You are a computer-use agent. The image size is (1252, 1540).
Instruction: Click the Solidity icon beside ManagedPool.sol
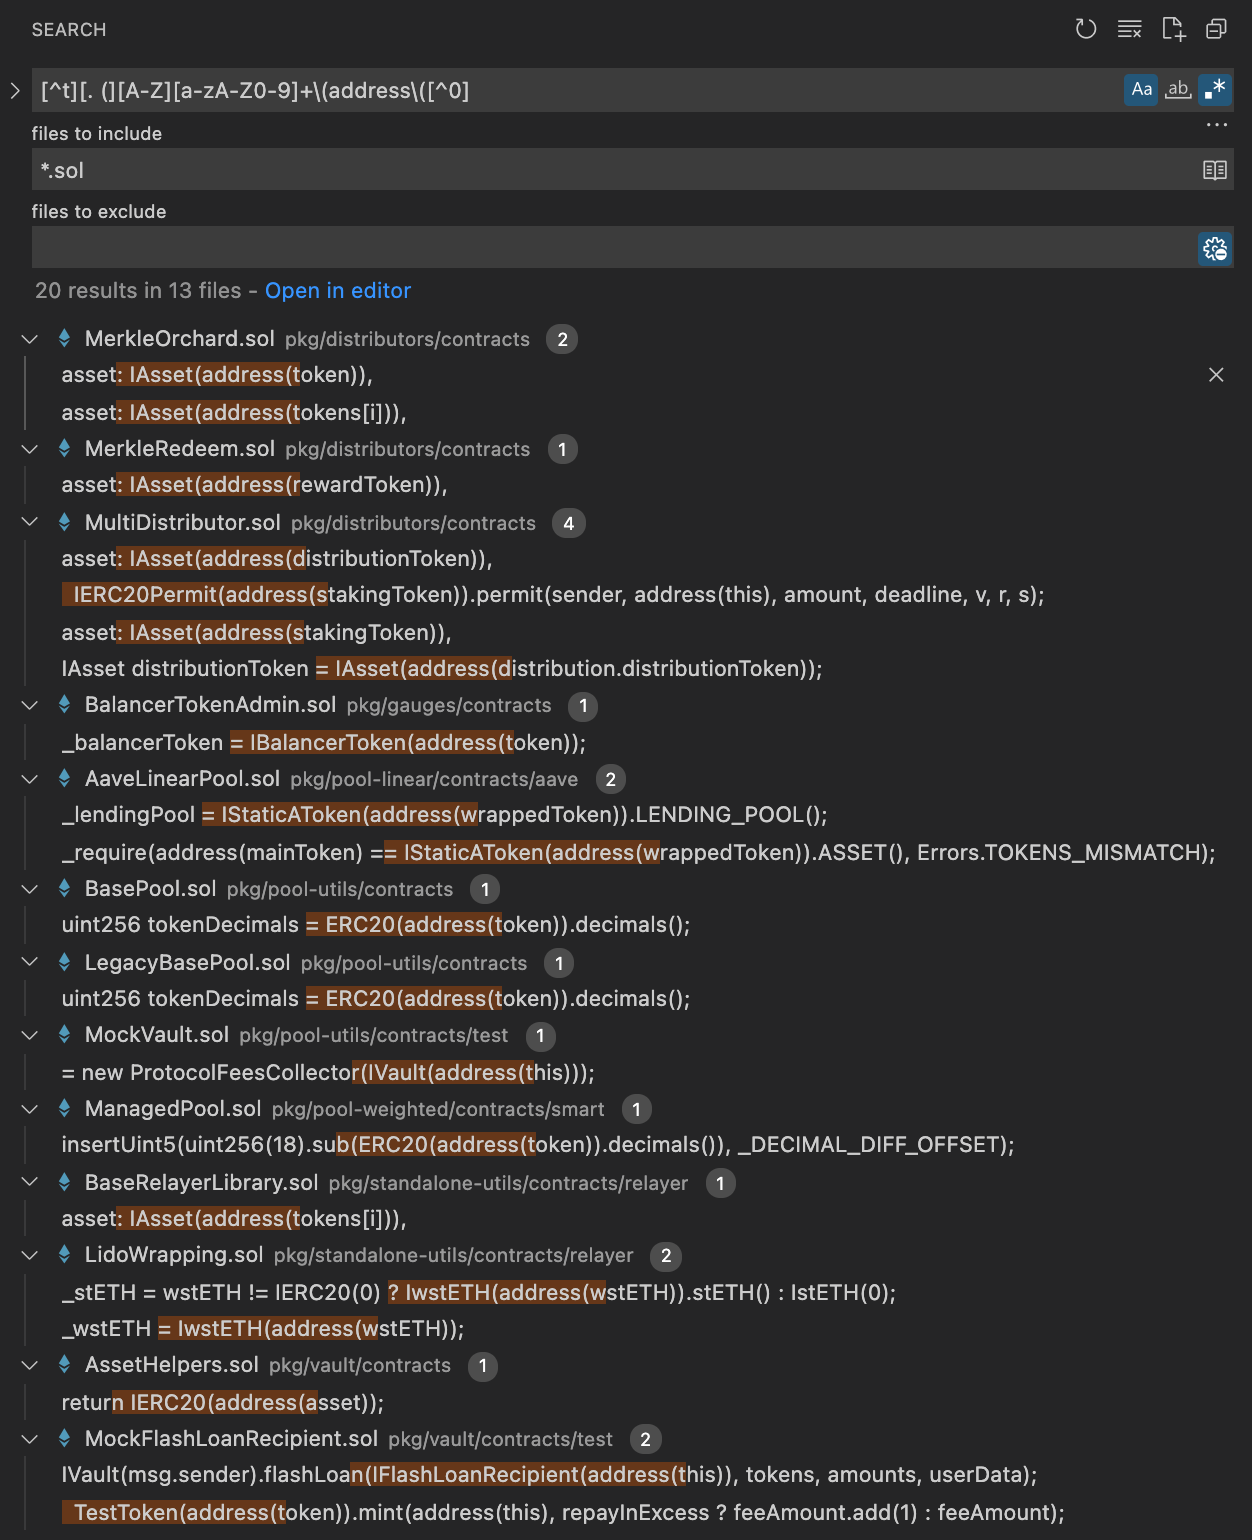click(64, 1108)
